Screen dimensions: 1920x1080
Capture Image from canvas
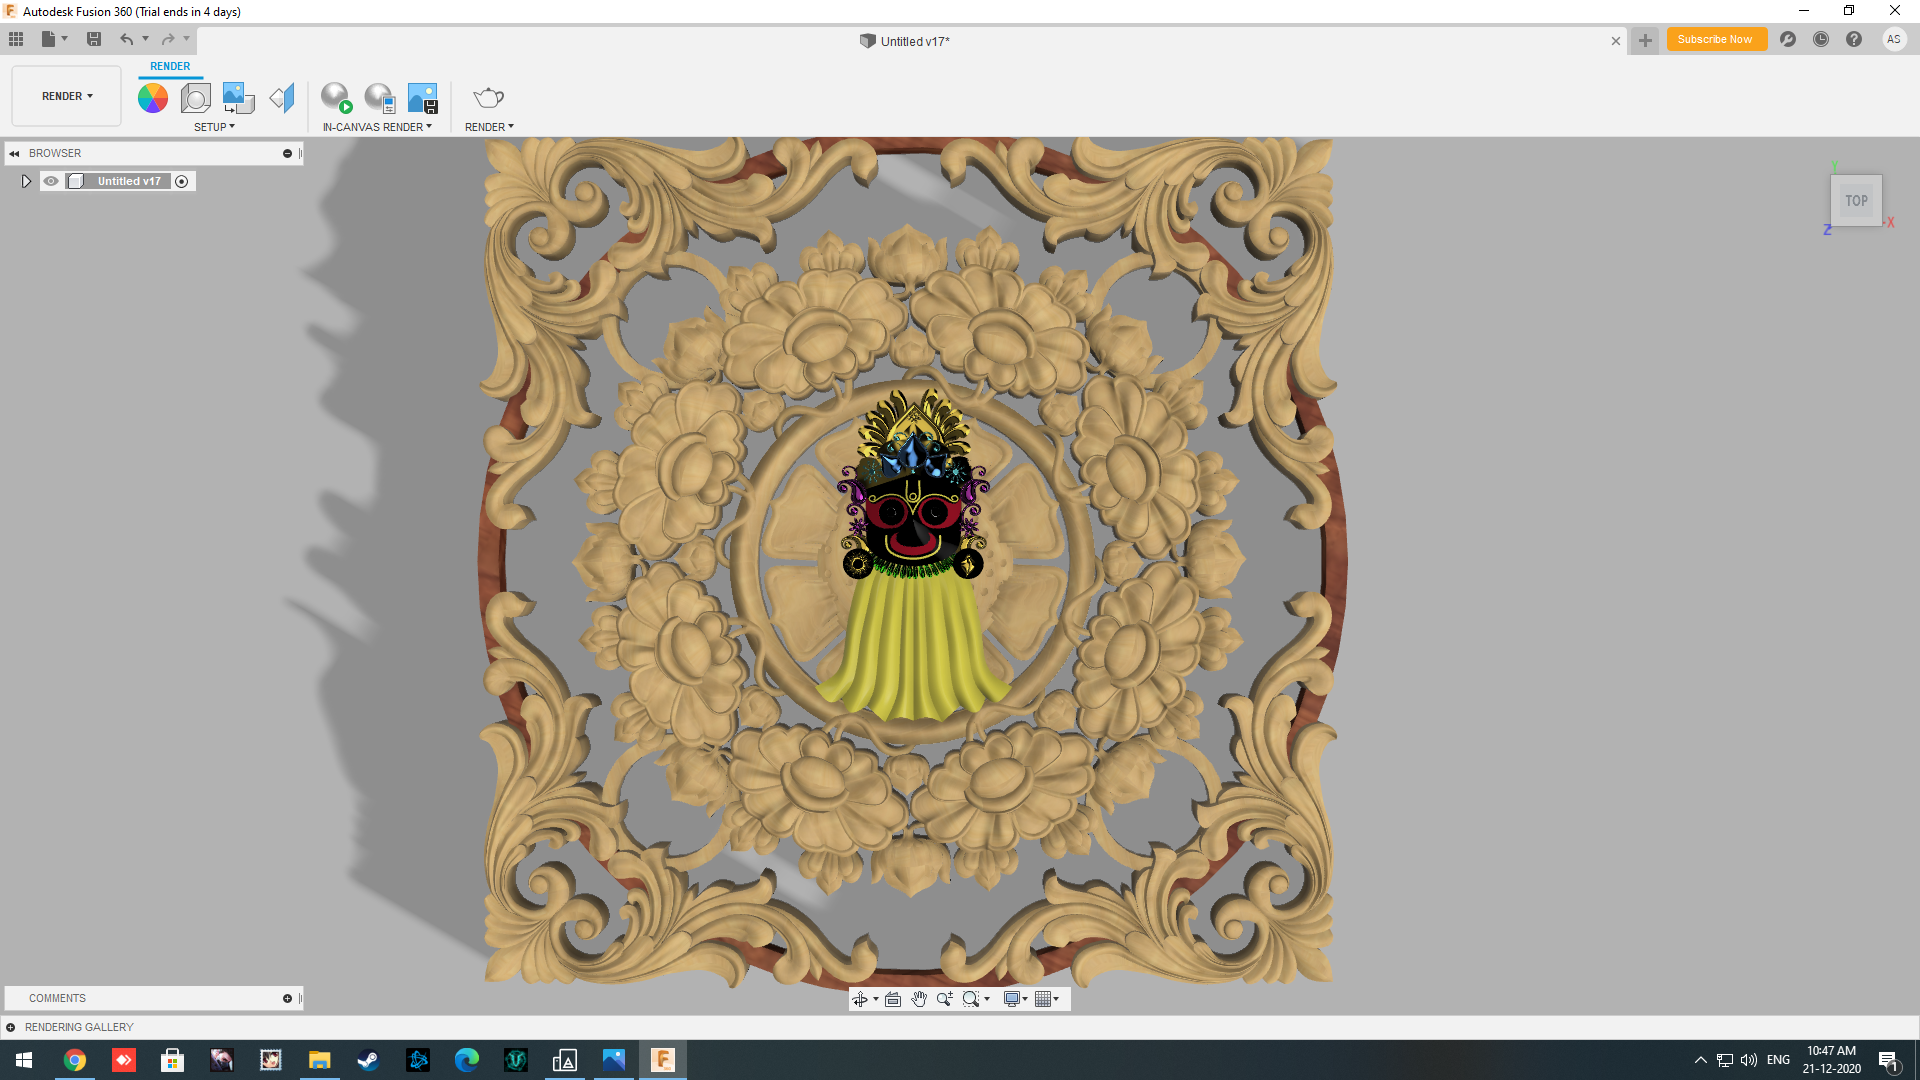tap(423, 98)
